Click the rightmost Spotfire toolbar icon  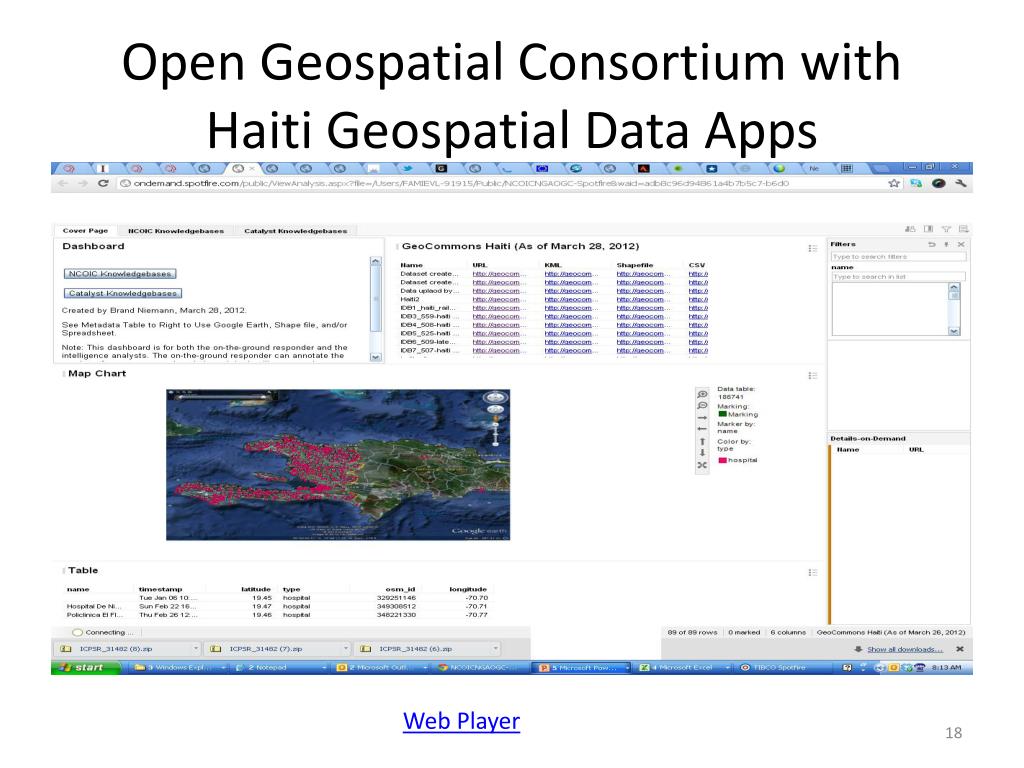pos(963,229)
